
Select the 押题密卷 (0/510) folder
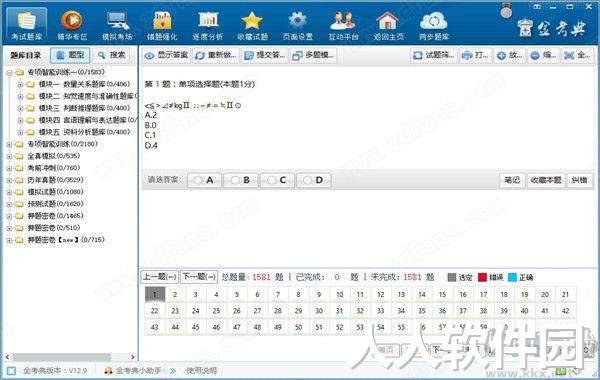[x=54, y=228]
